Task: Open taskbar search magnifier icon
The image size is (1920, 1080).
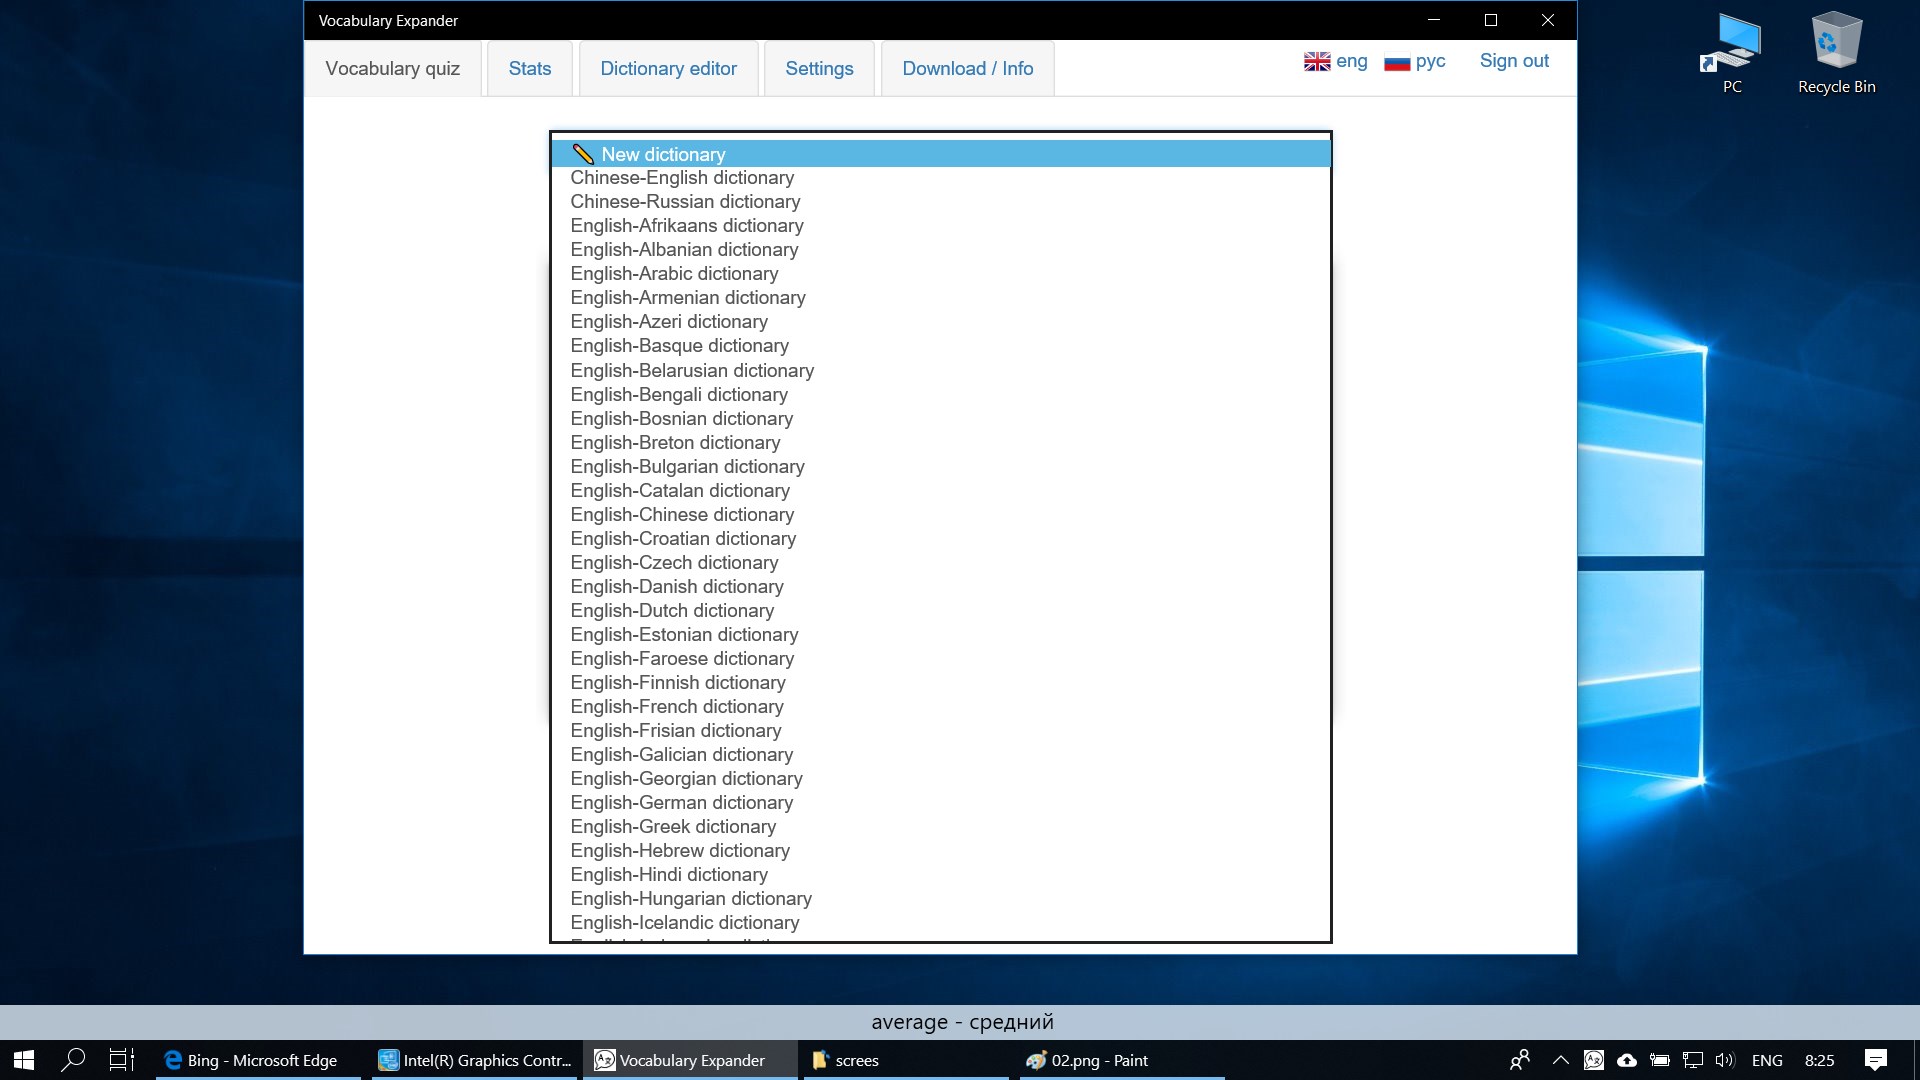Action: [73, 1060]
